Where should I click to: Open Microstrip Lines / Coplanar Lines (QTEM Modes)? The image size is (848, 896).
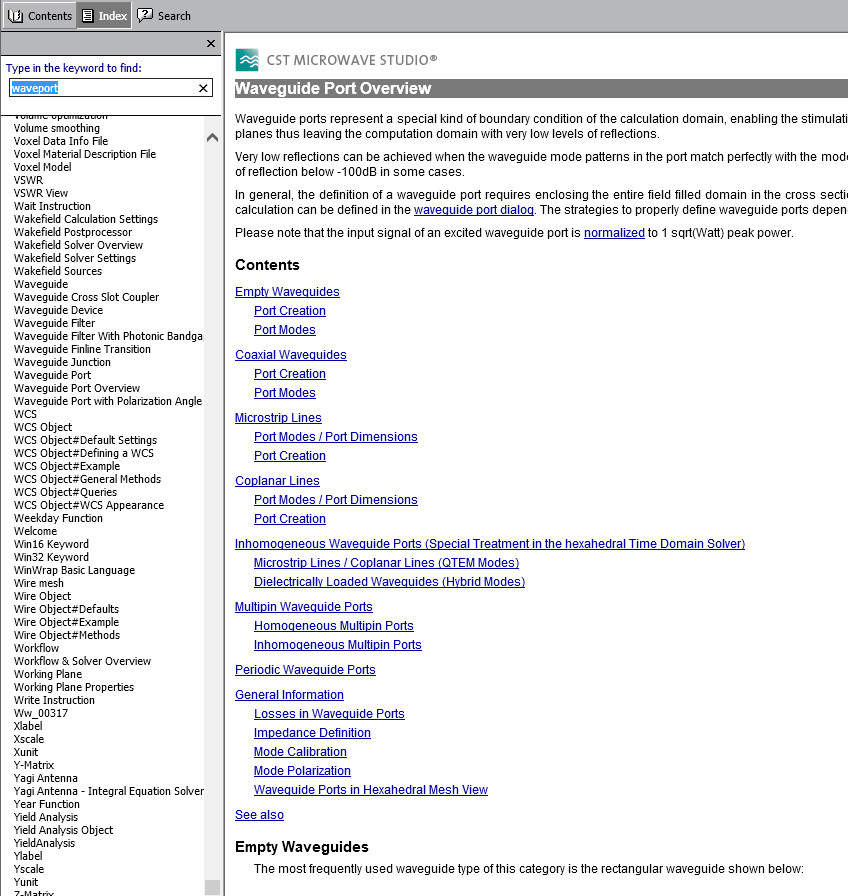pos(386,563)
